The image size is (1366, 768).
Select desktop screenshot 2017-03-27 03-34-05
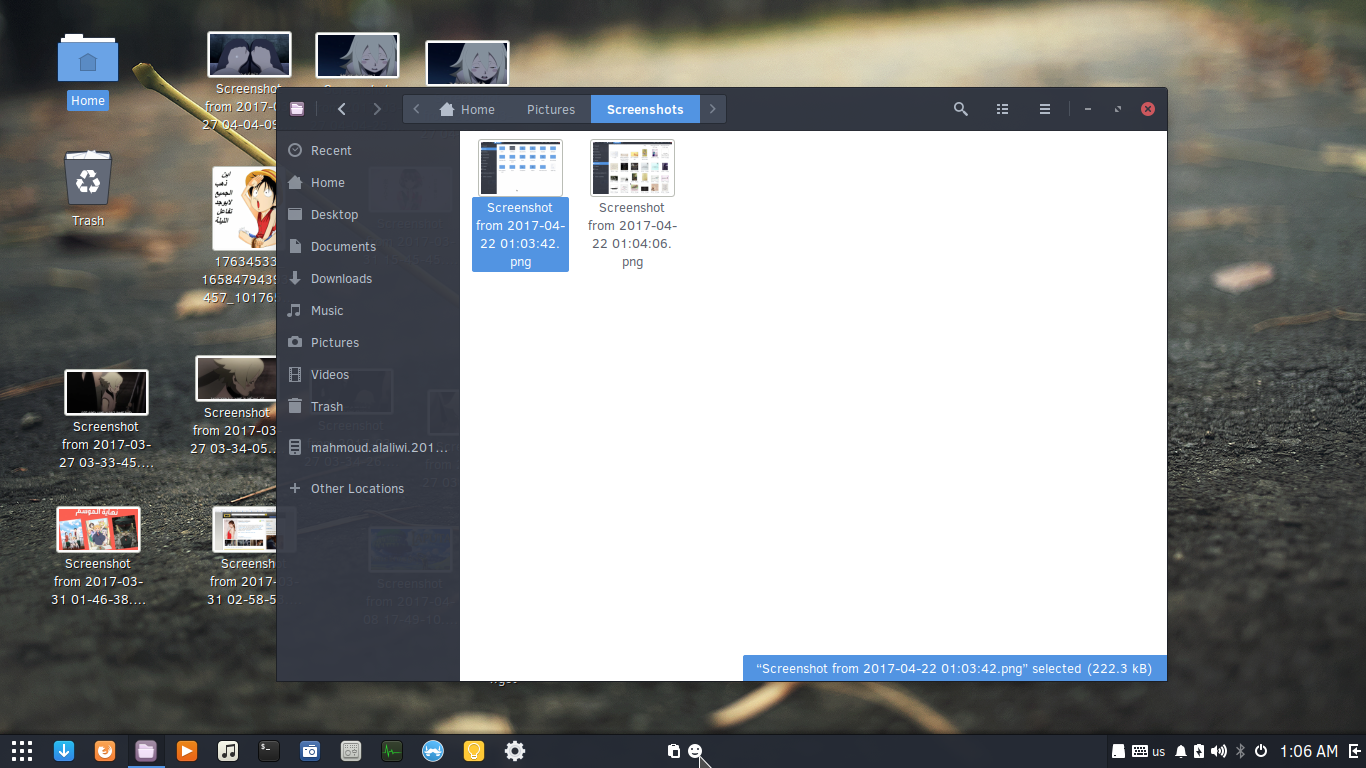click(x=236, y=406)
